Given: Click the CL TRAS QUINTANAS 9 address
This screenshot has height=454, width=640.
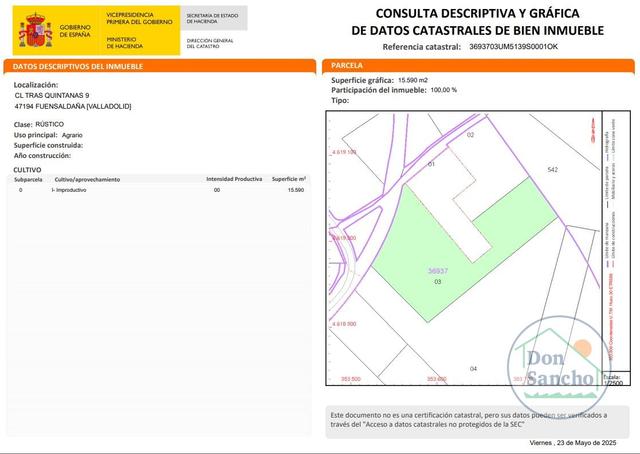Looking at the screenshot, I should tap(52, 96).
